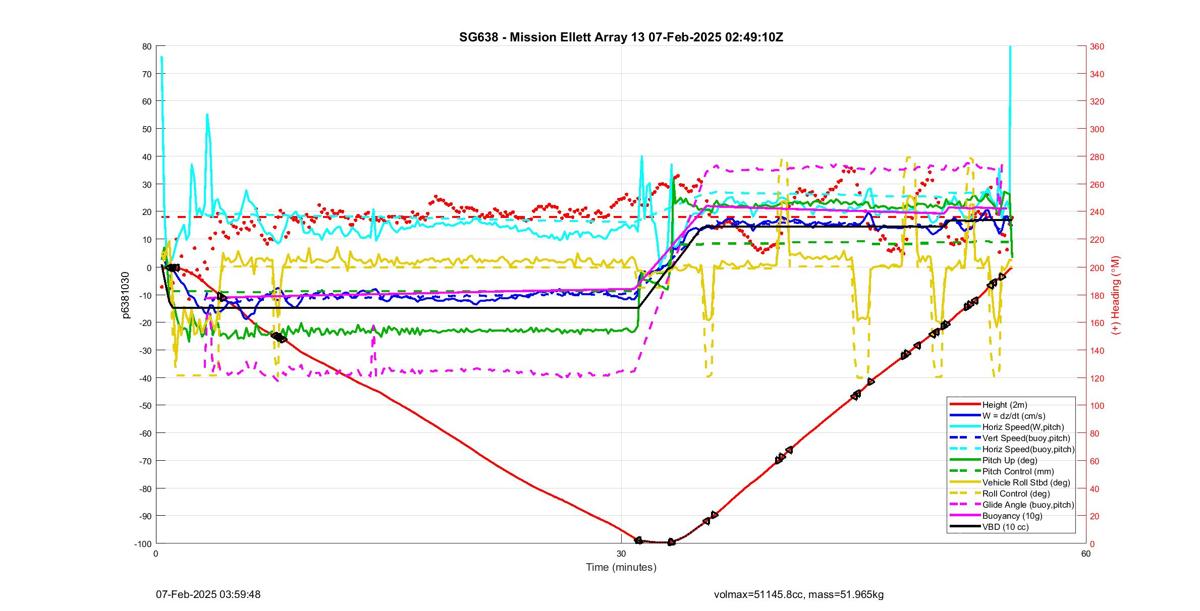The image size is (1200, 611).
Task: Select right heading-axis tick label '140'
Action: [x=1098, y=350]
